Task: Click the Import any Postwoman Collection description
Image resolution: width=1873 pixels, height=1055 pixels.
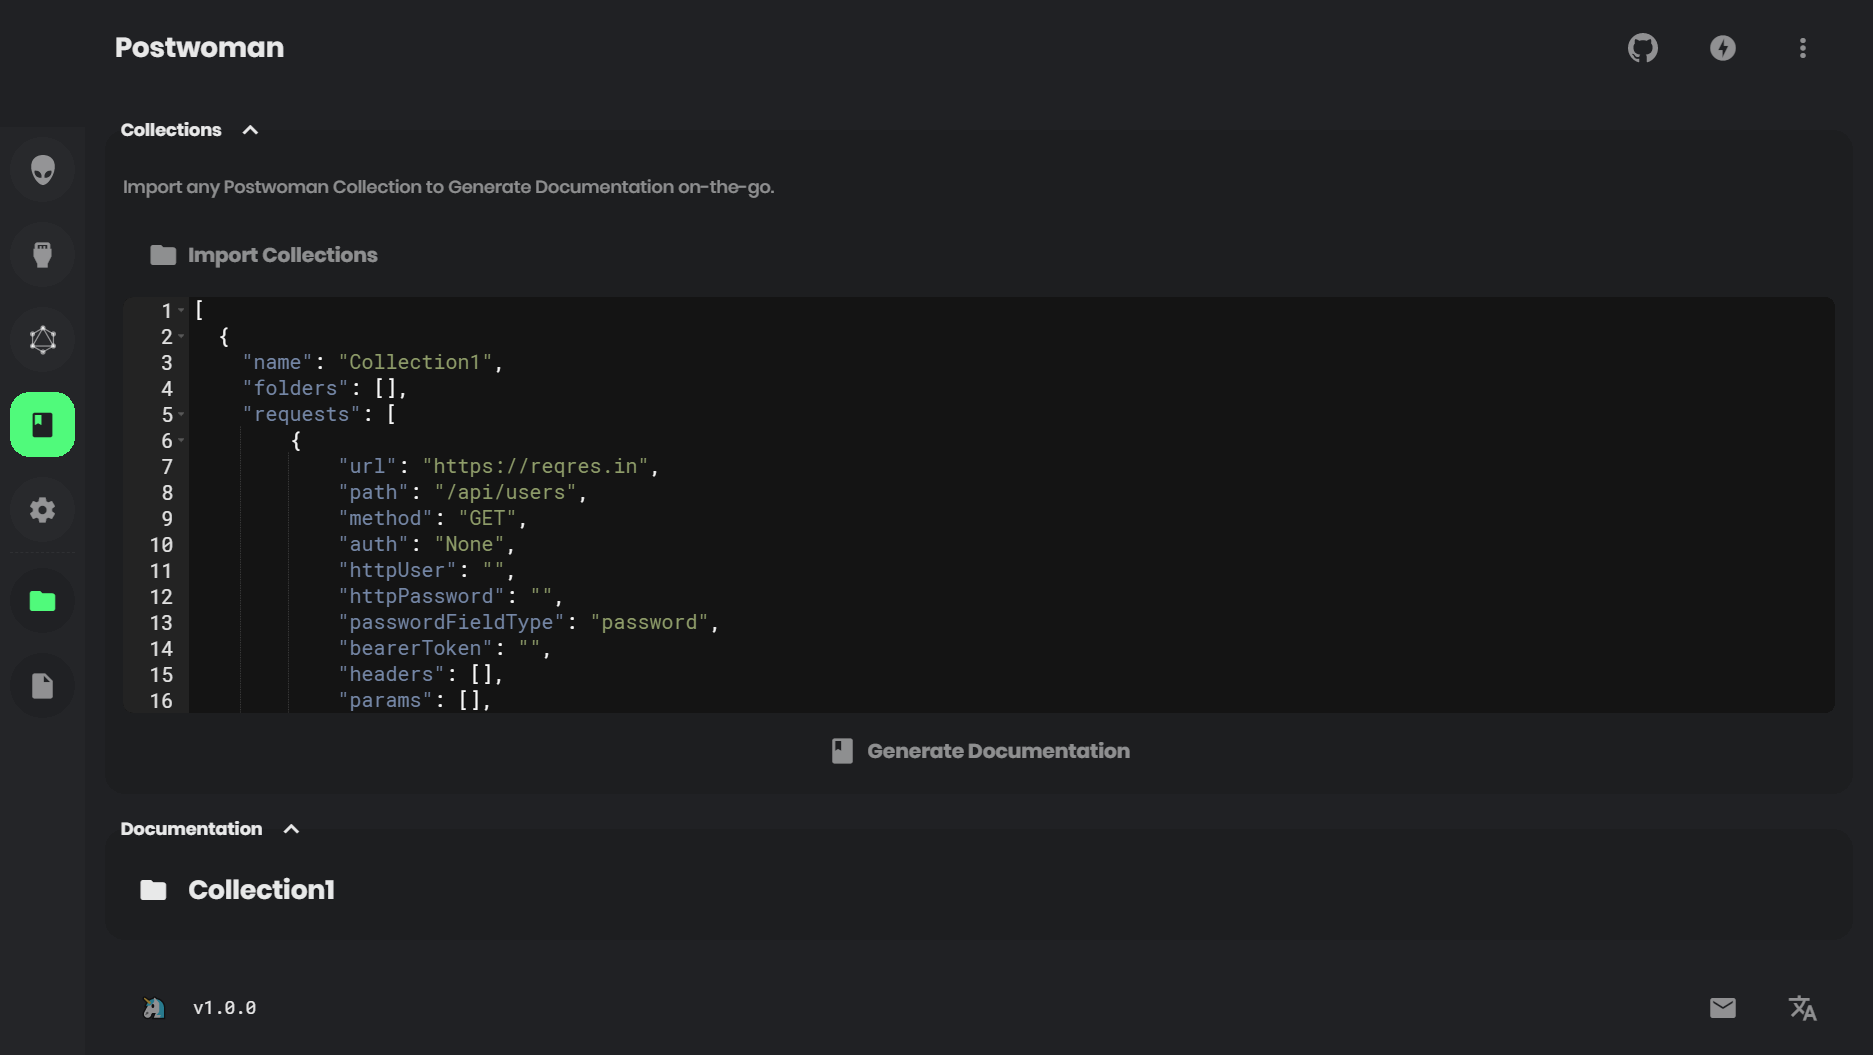Action: (x=448, y=187)
